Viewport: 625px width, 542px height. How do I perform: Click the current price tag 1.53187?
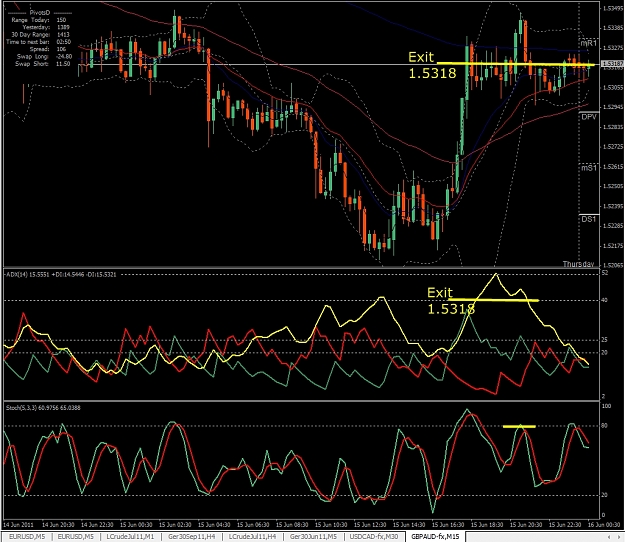click(612, 64)
